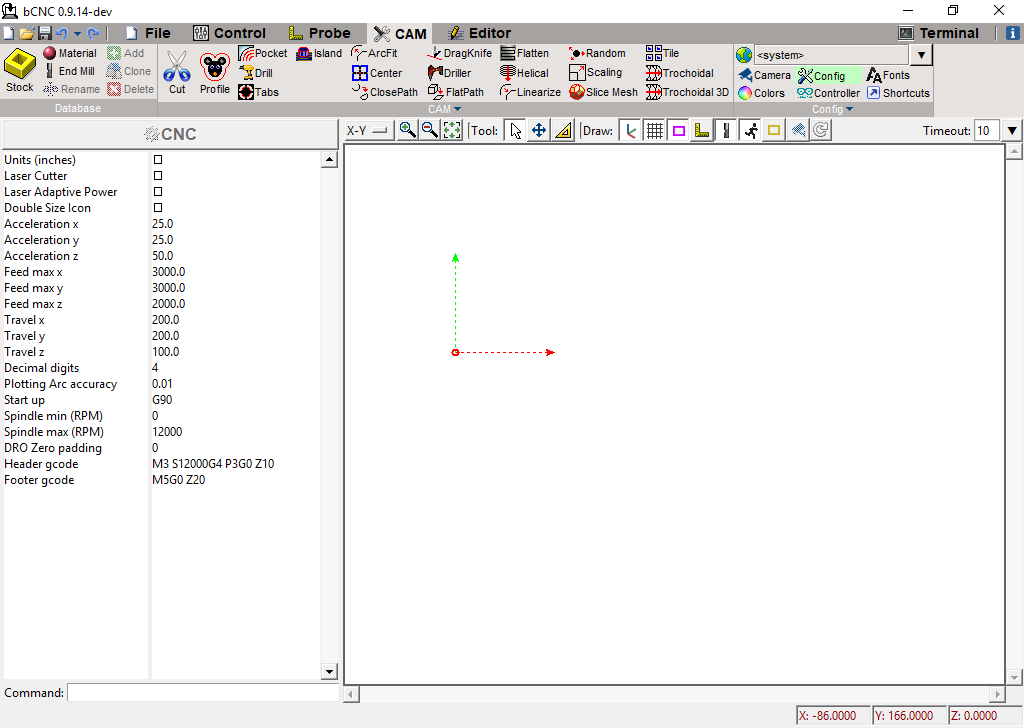Activate the Zoom In tool
The height and width of the screenshot is (728, 1024).
pos(409,129)
